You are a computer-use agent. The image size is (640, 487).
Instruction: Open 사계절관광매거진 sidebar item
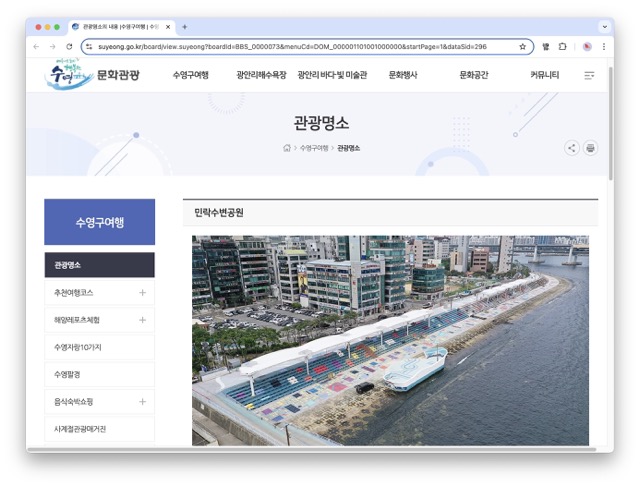pyautogui.click(x=100, y=429)
